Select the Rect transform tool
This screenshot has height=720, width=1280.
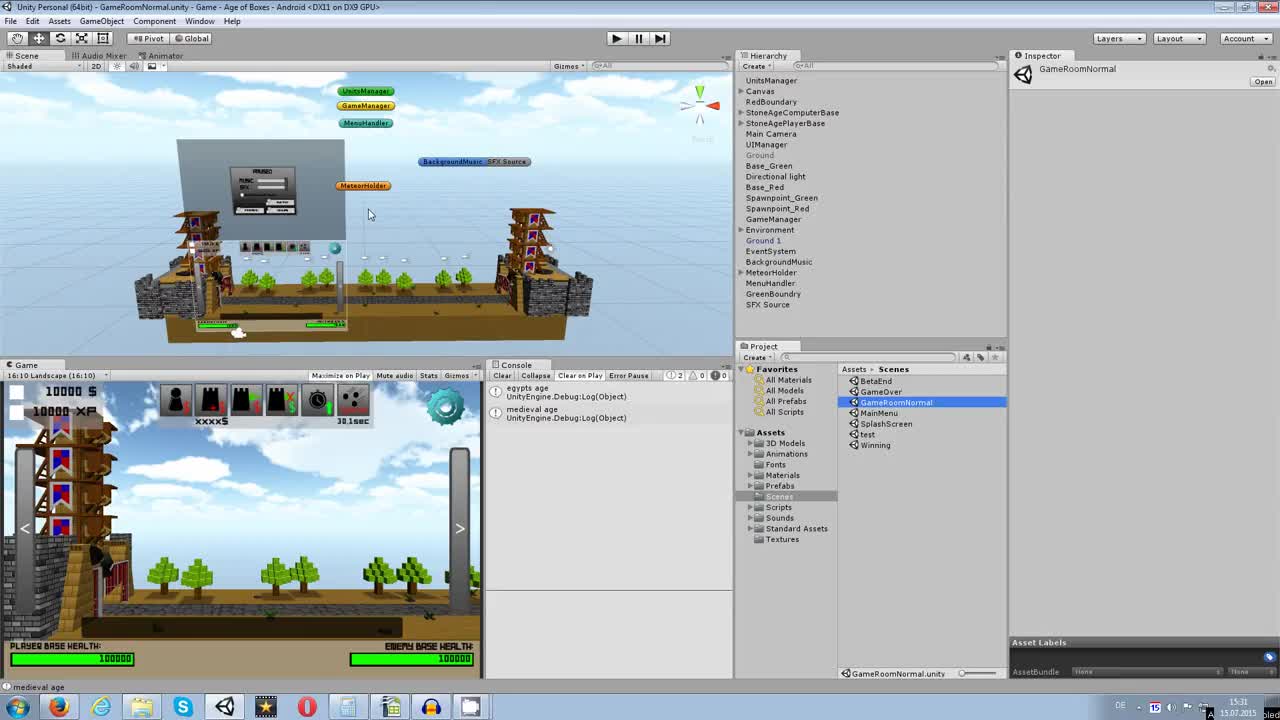[101, 38]
